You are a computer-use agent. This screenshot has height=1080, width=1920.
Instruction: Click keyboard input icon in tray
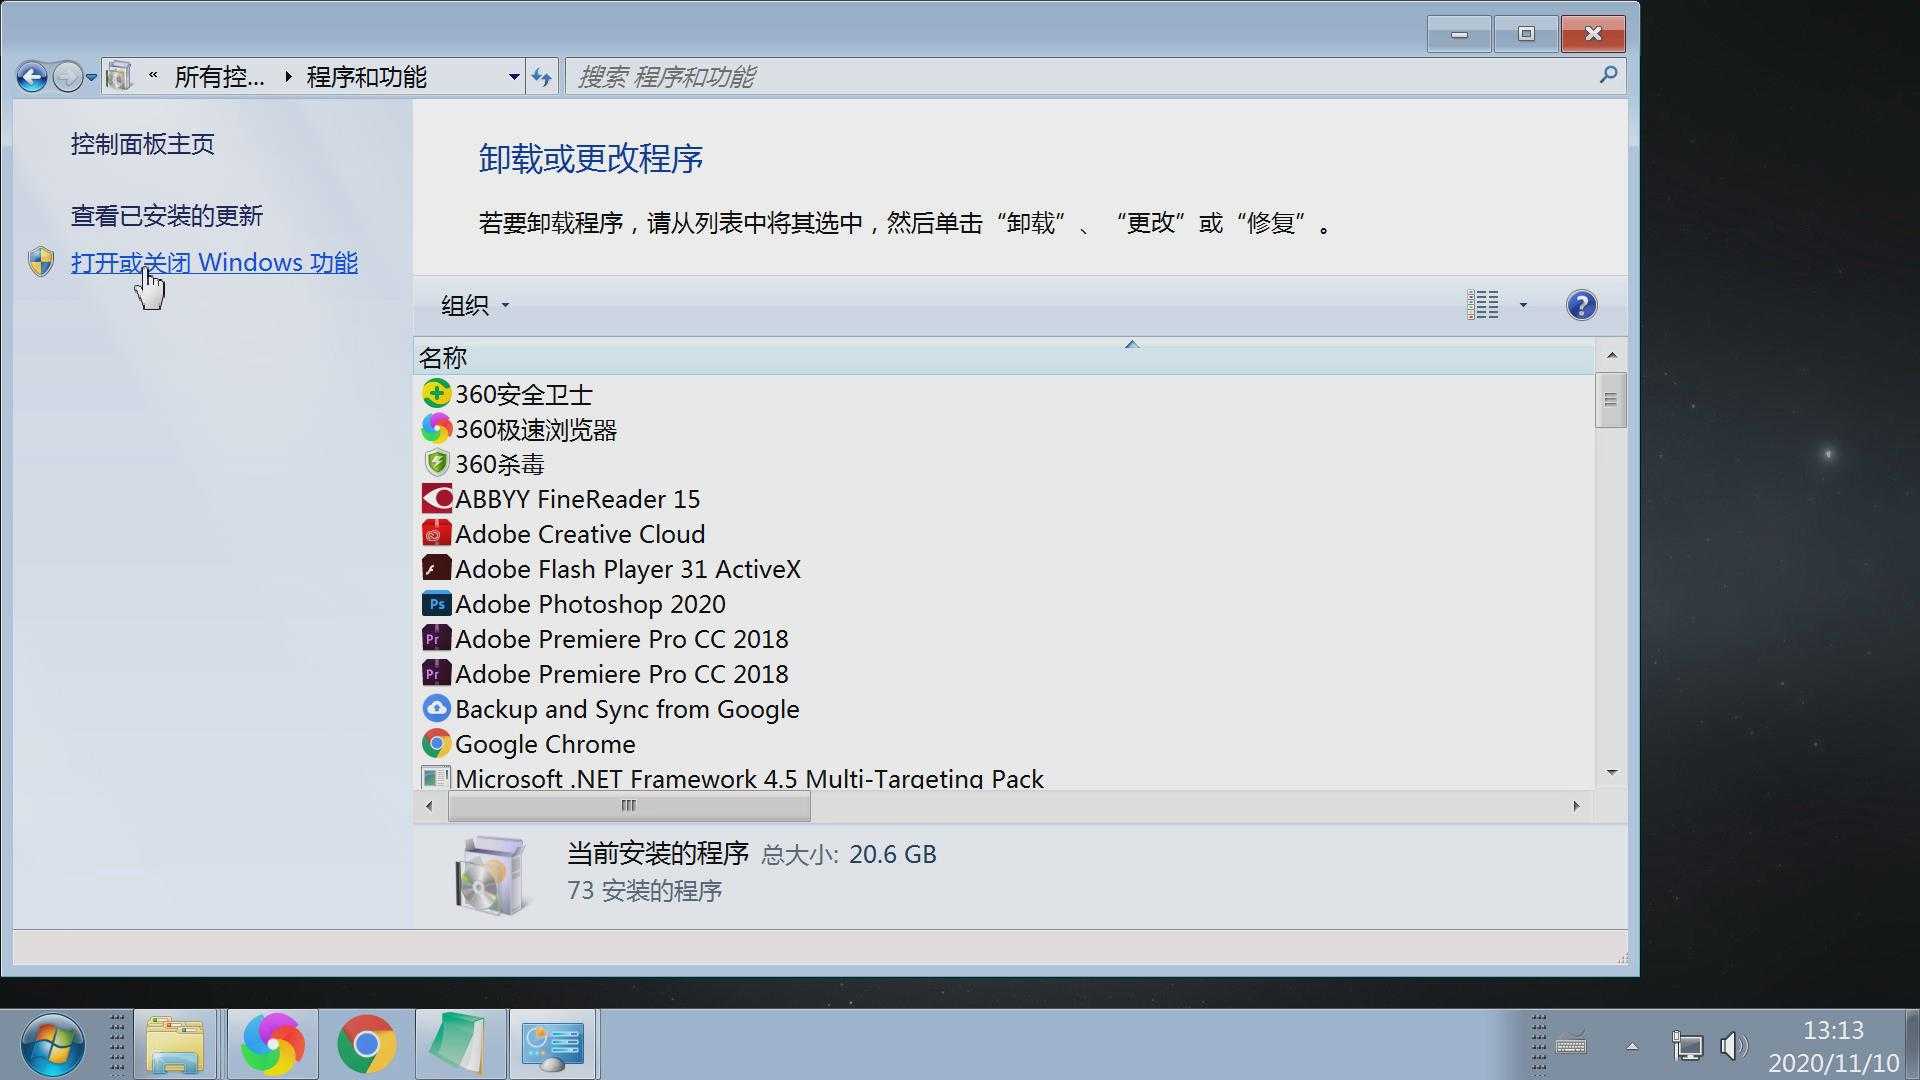point(1571,1045)
